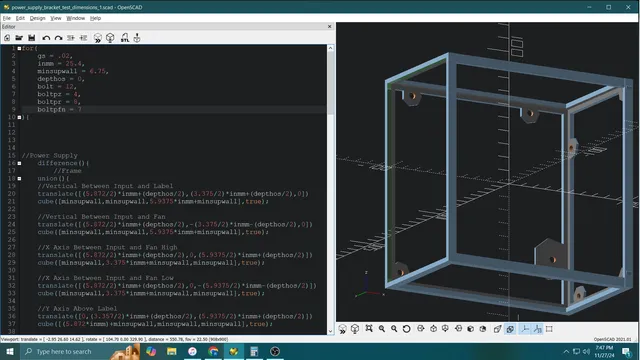
Task: Open the View menu
Action: (x=56, y=18)
